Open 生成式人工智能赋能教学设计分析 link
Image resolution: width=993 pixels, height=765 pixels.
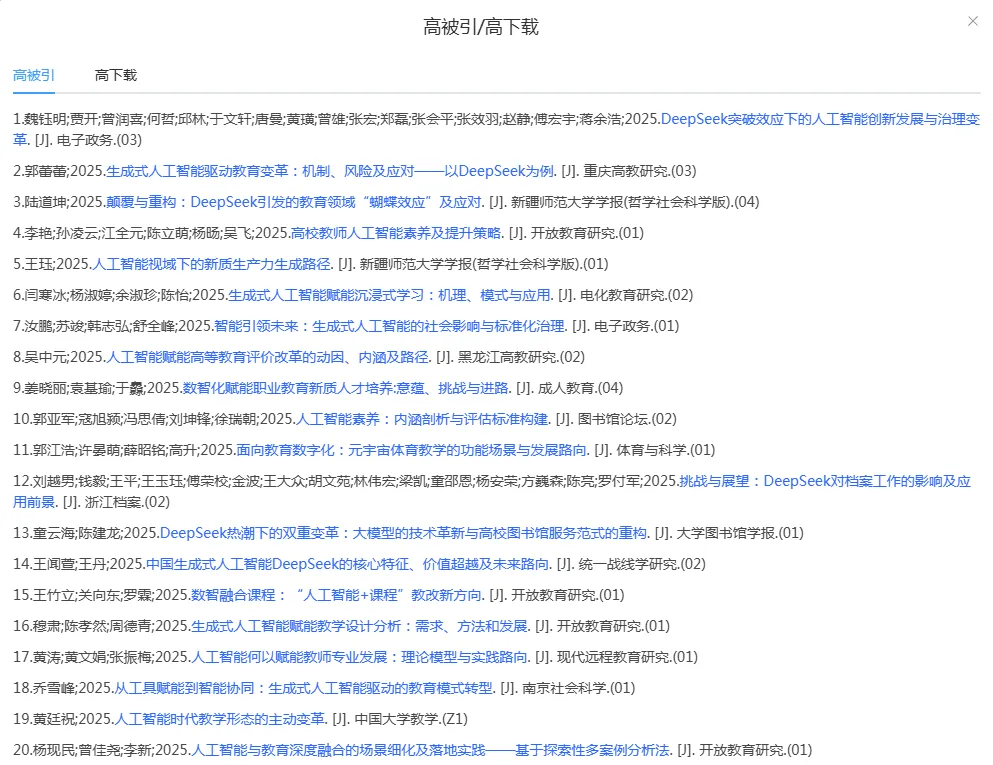coord(359,626)
